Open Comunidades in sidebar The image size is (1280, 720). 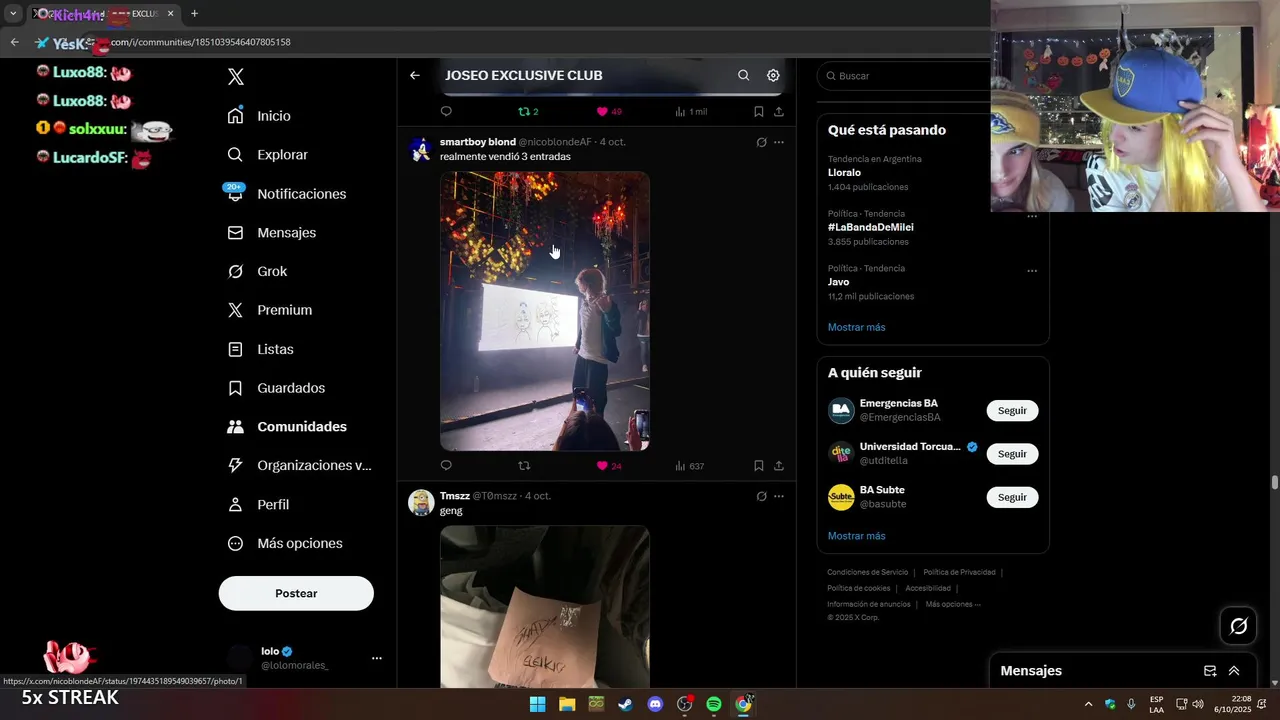pos(286,427)
